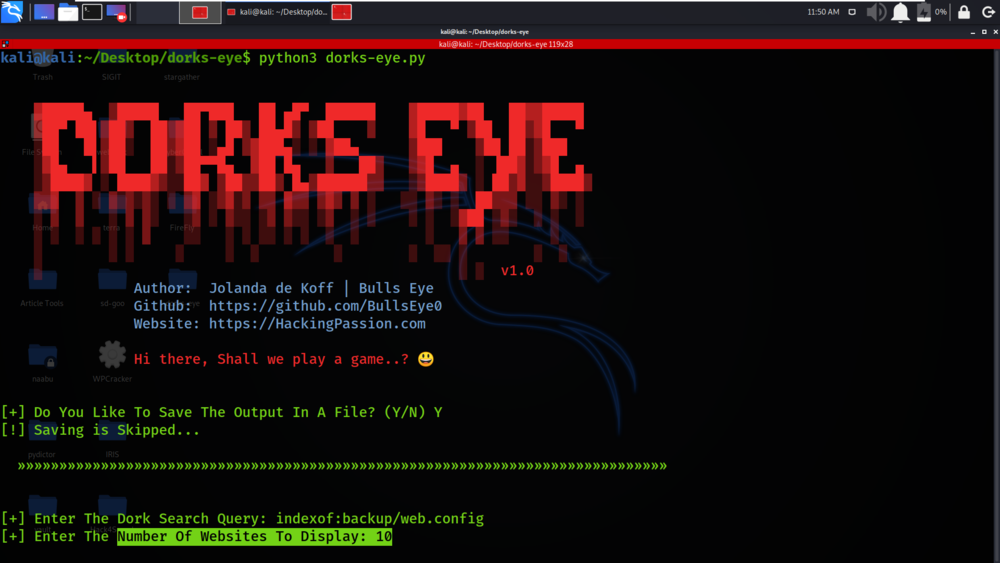Click the Dork Search Query prompt line

tap(242, 519)
